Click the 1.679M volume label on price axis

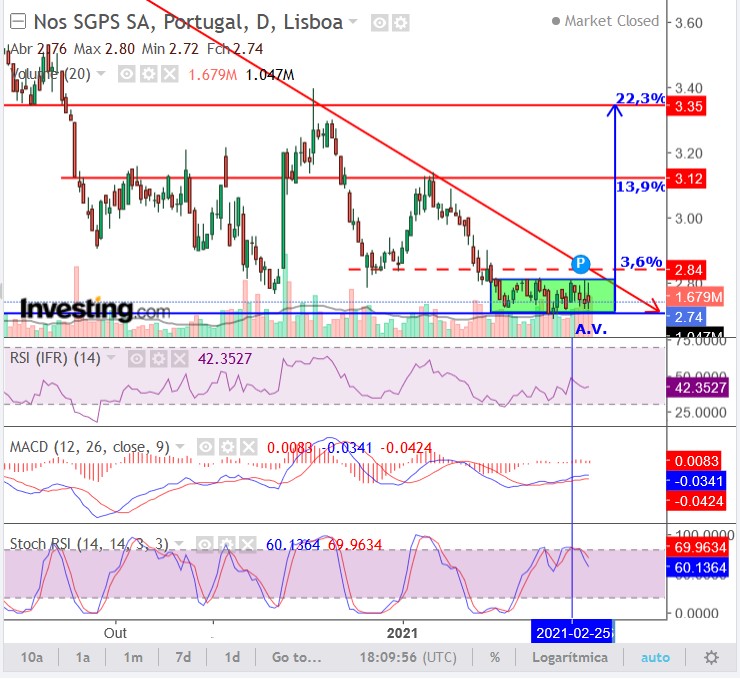tap(695, 297)
